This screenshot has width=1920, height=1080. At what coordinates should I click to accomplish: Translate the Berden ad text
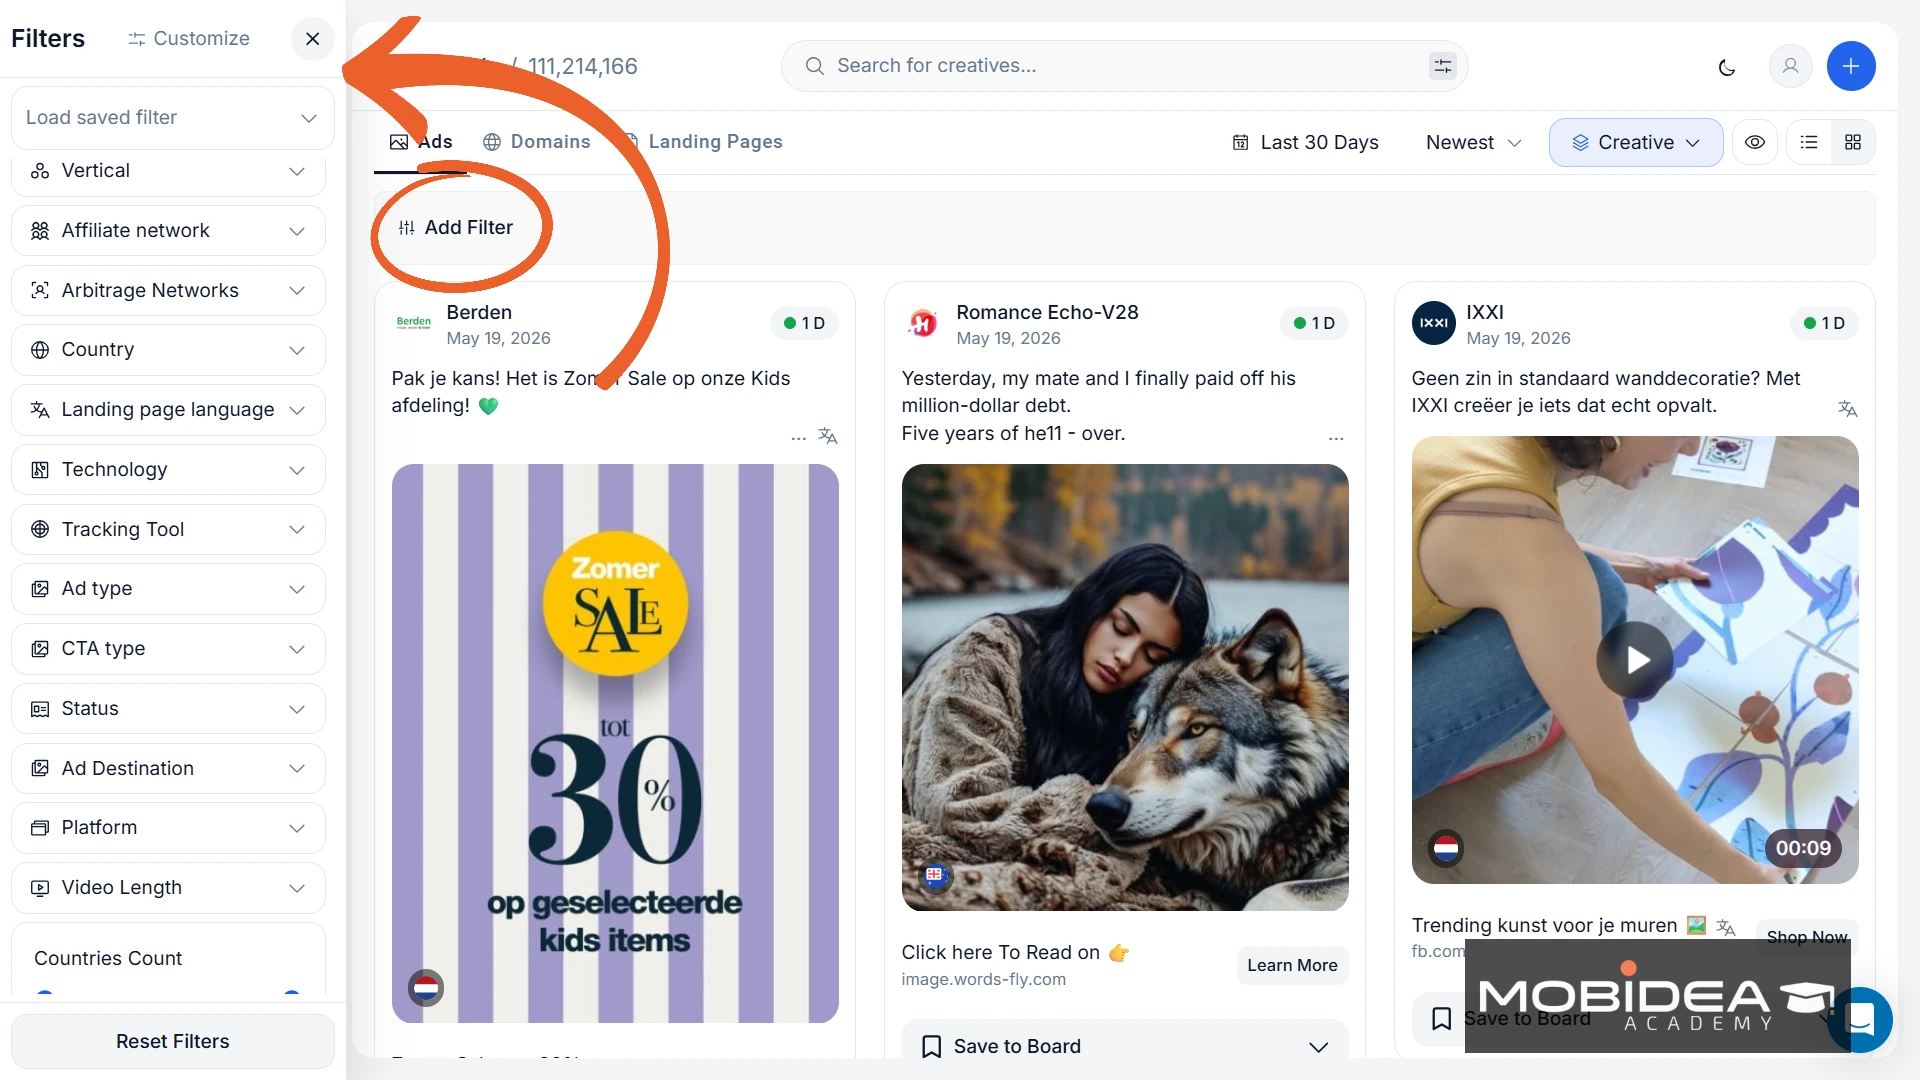(828, 436)
